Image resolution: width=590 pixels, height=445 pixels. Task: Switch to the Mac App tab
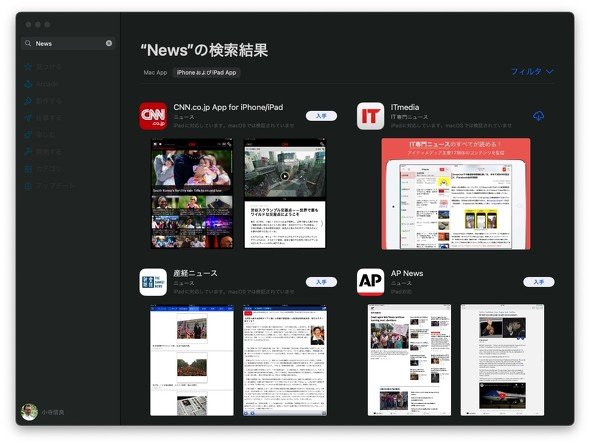[155, 73]
